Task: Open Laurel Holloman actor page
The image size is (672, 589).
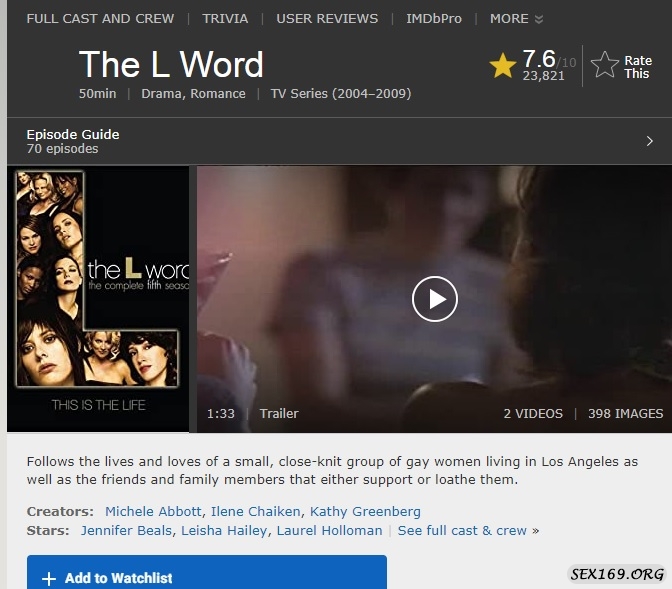Action: 329,531
